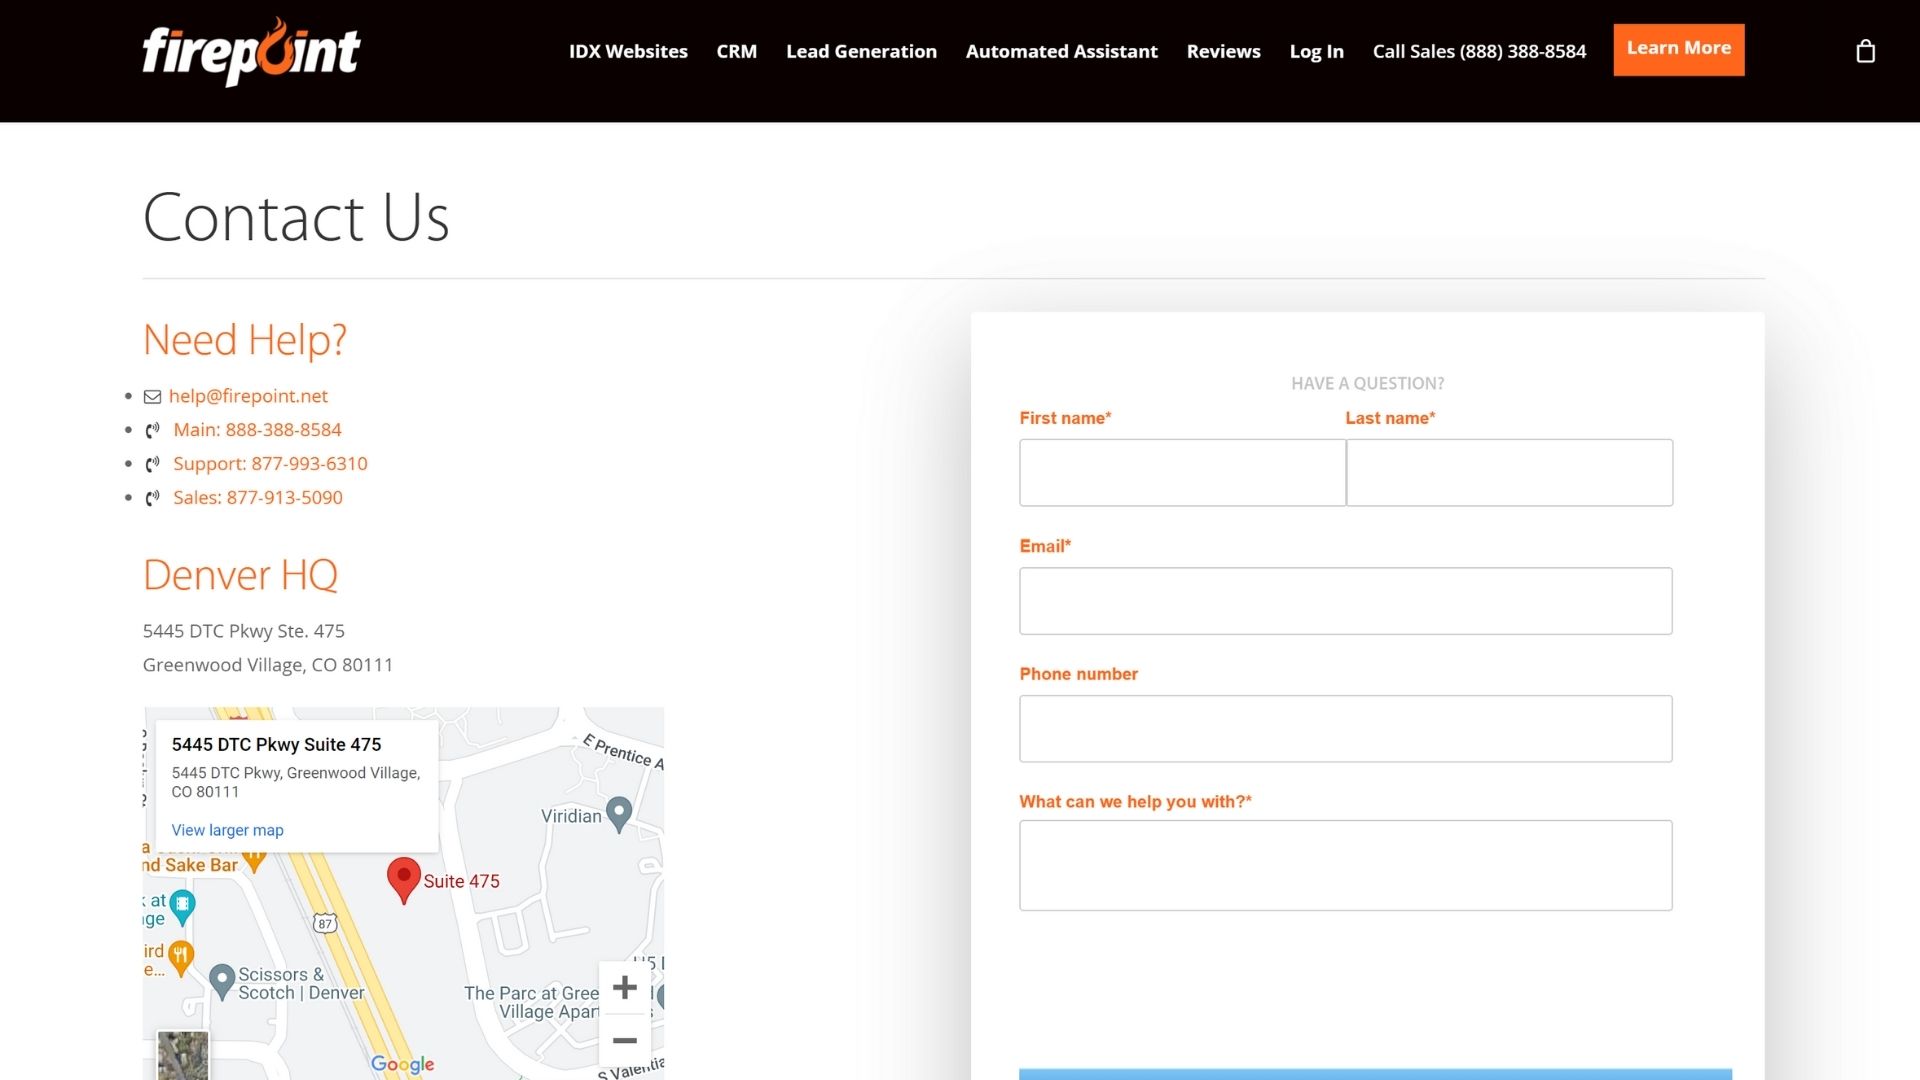1920x1080 pixels.
Task: Select the Email input field
Action: [x=1345, y=601]
